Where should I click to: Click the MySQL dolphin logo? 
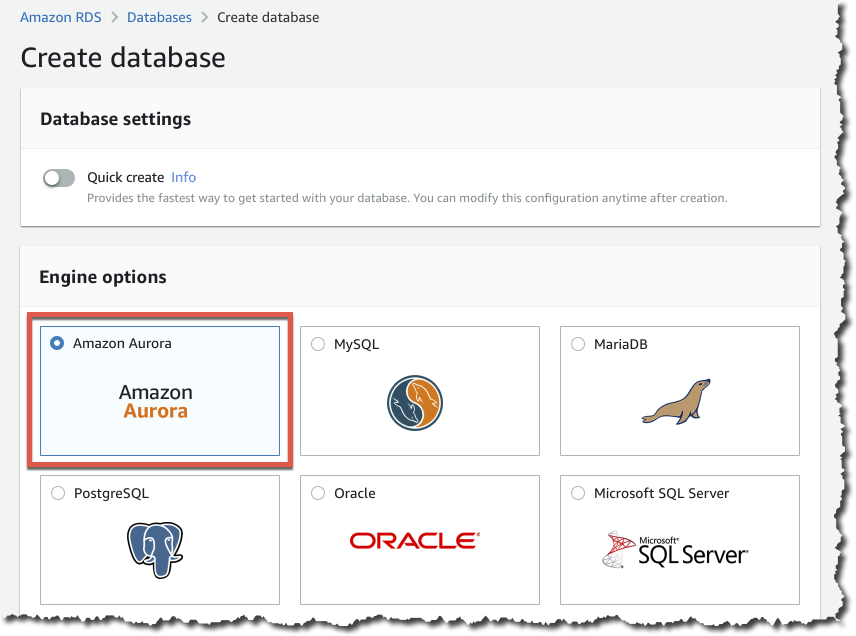[415, 402]
